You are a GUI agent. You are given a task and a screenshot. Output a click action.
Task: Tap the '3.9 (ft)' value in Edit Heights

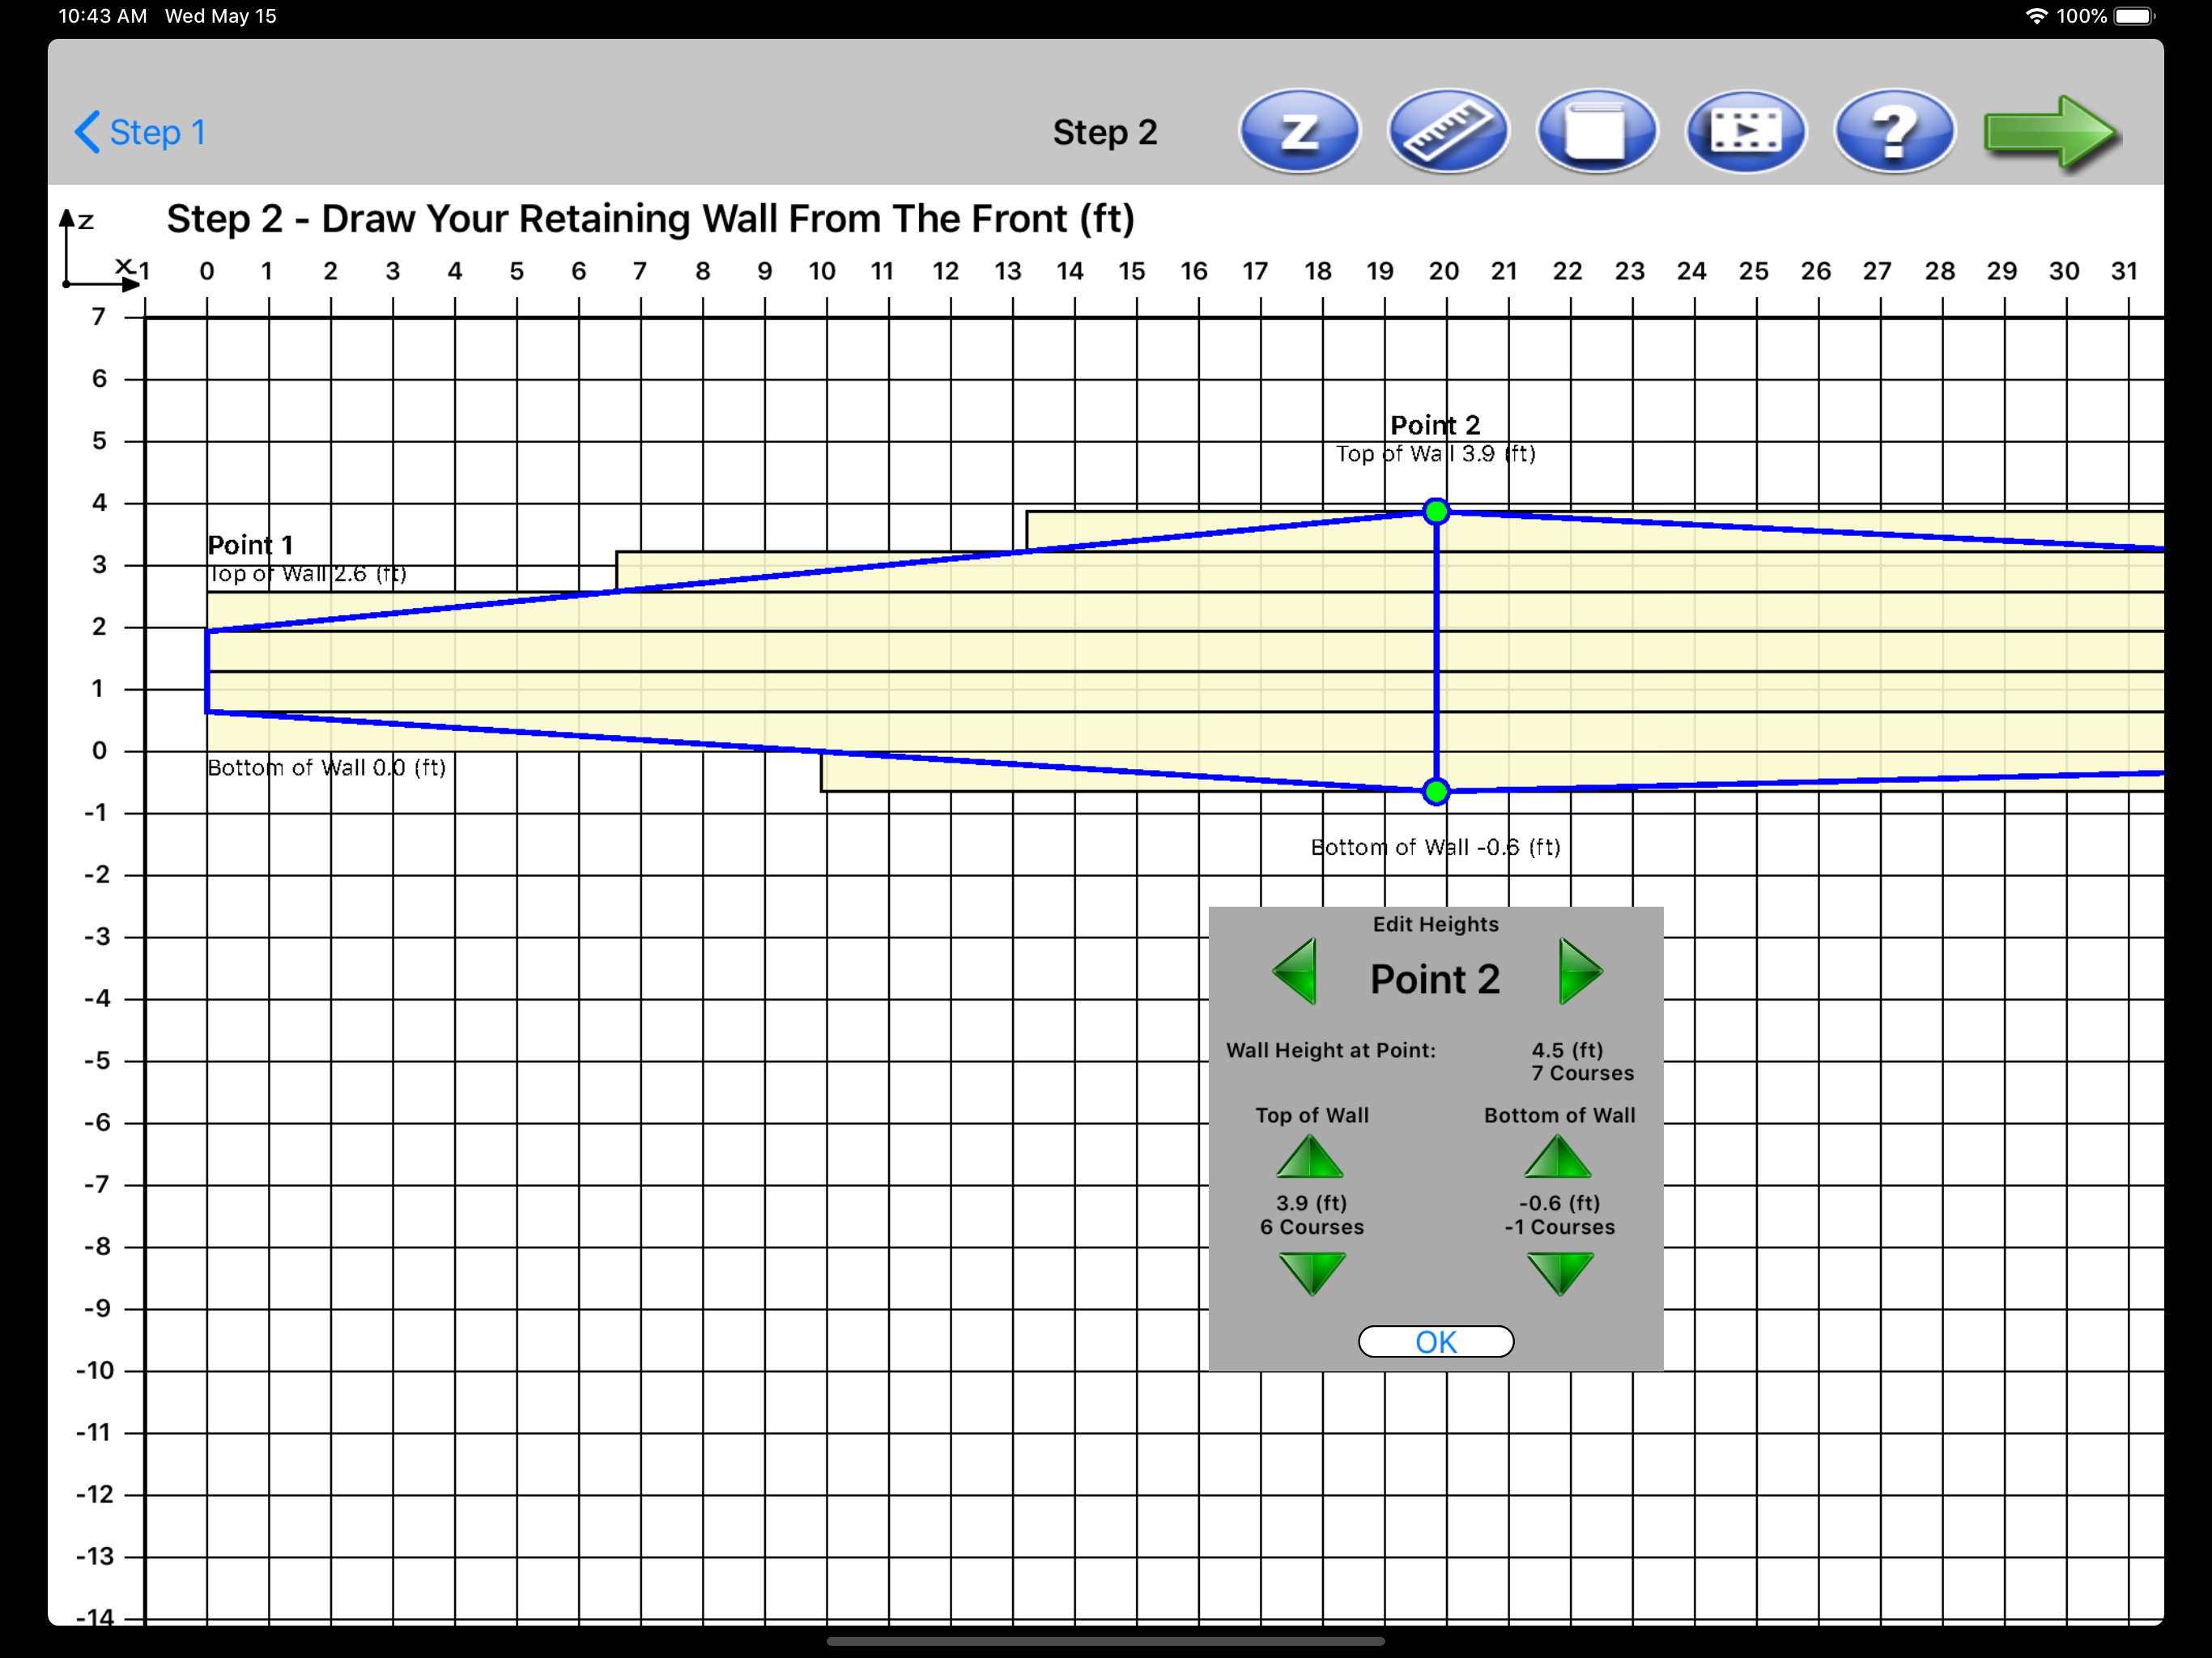(x=1312, y=1203)
